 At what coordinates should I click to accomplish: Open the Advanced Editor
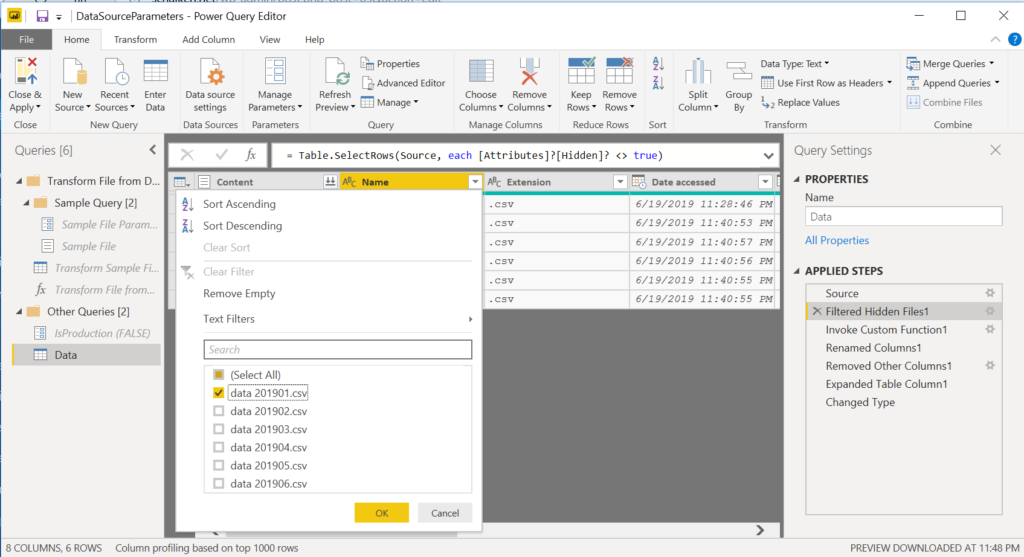pos(403,83)
